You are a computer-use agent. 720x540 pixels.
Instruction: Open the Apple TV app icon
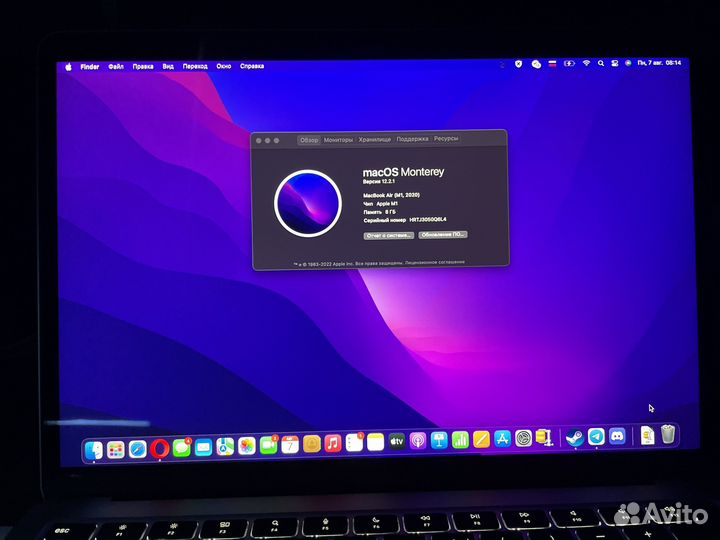point(397,442)
